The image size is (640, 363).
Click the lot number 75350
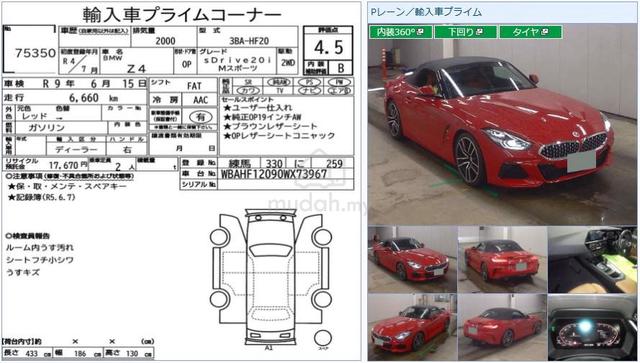pos(36,53)
